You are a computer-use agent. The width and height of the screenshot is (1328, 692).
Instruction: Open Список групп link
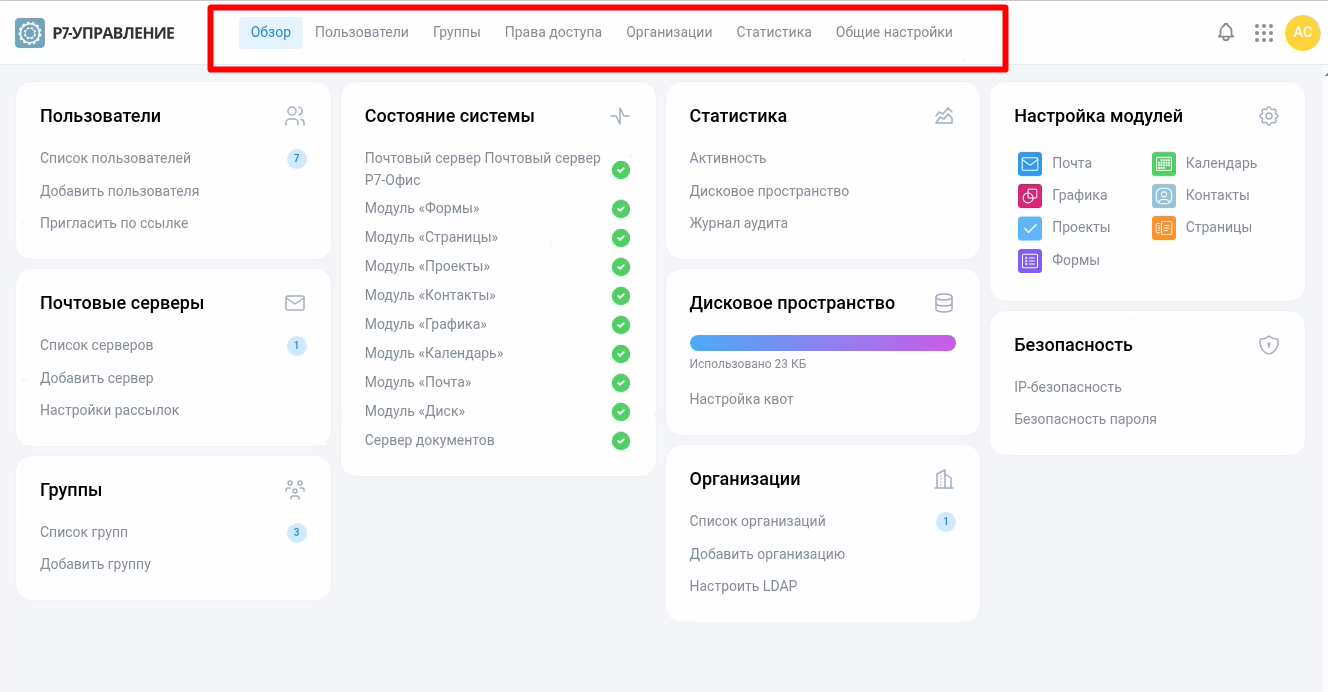(x=84, y=532)
